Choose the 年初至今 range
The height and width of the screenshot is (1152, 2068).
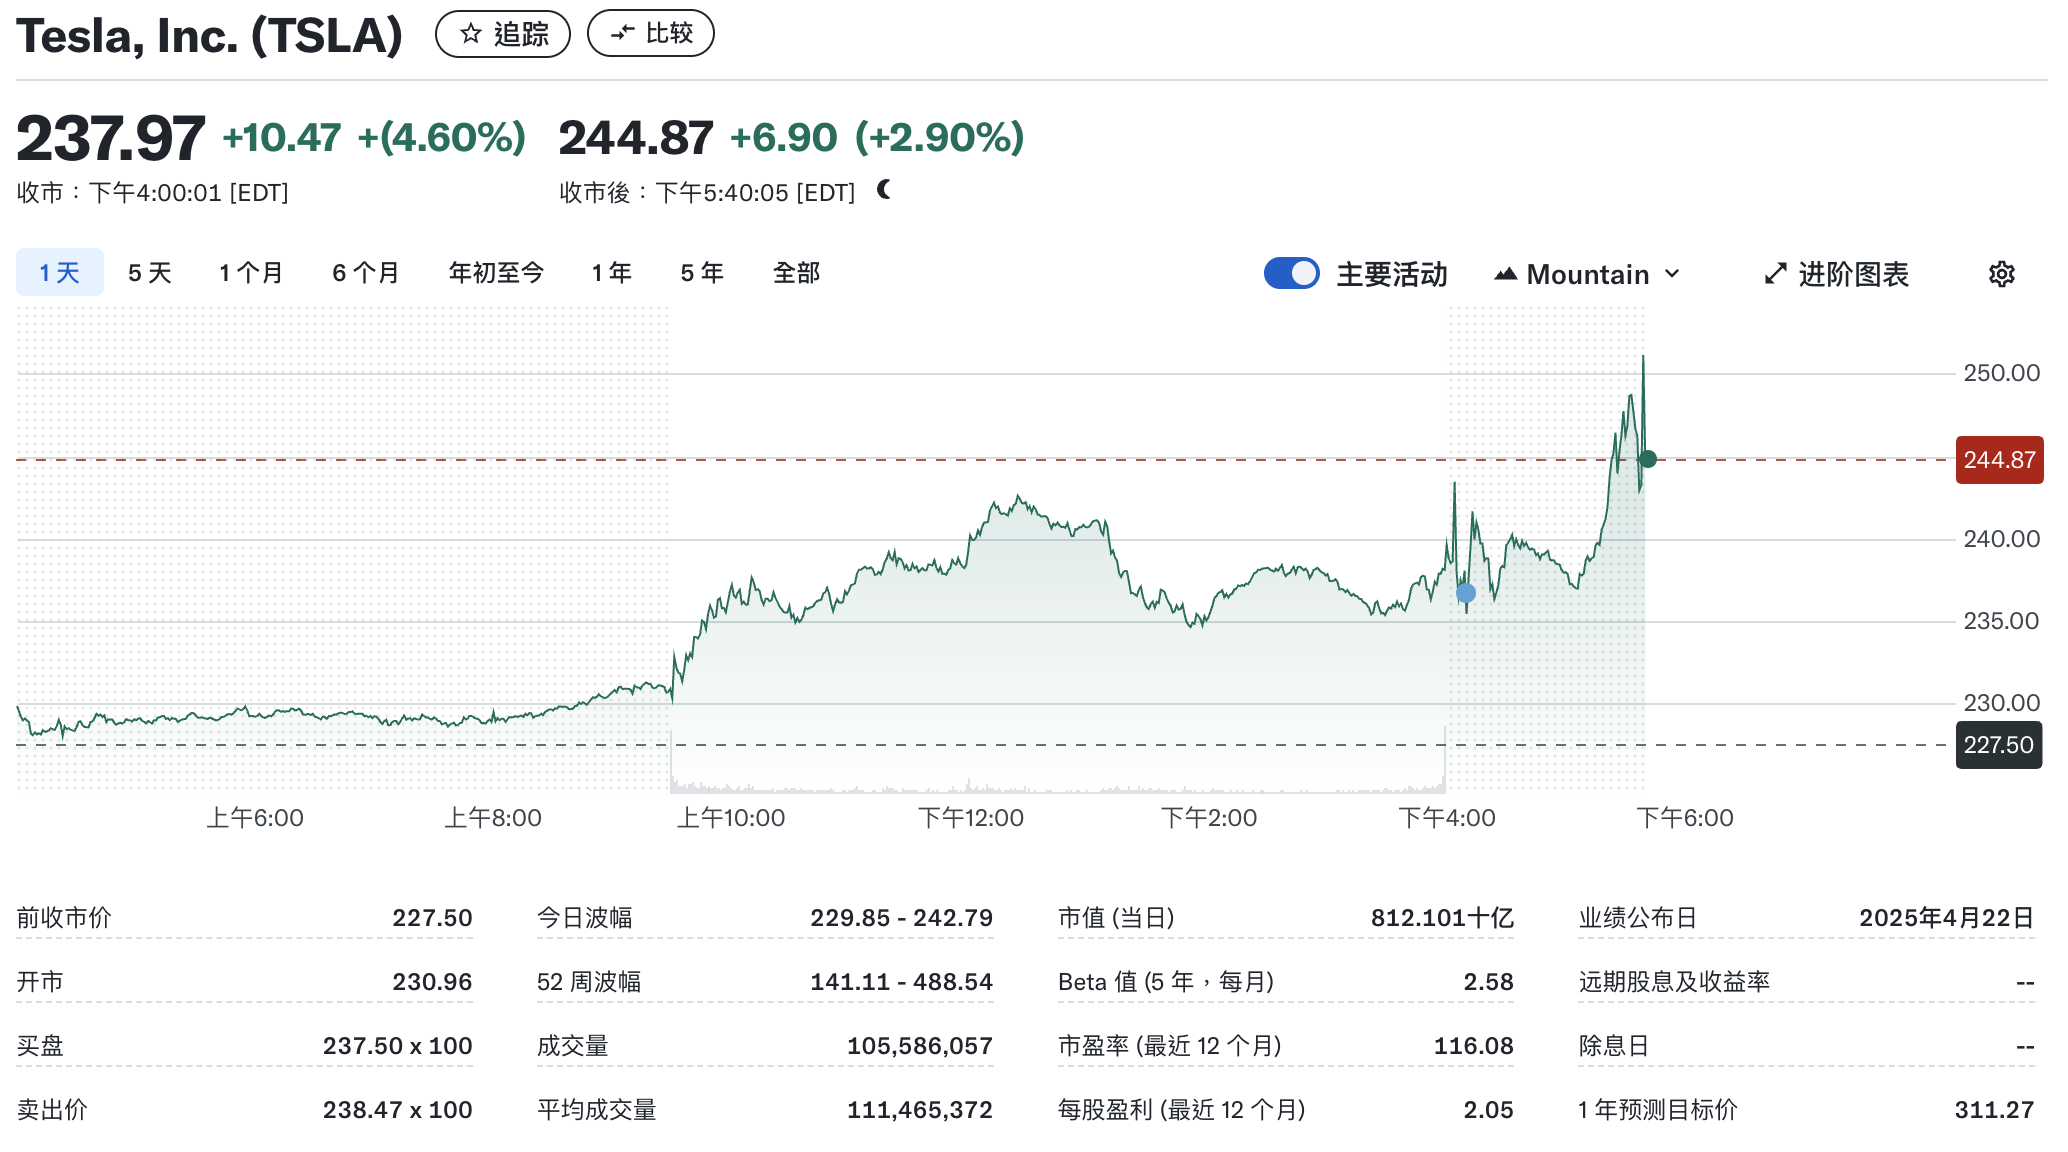(x=496, y=272)
